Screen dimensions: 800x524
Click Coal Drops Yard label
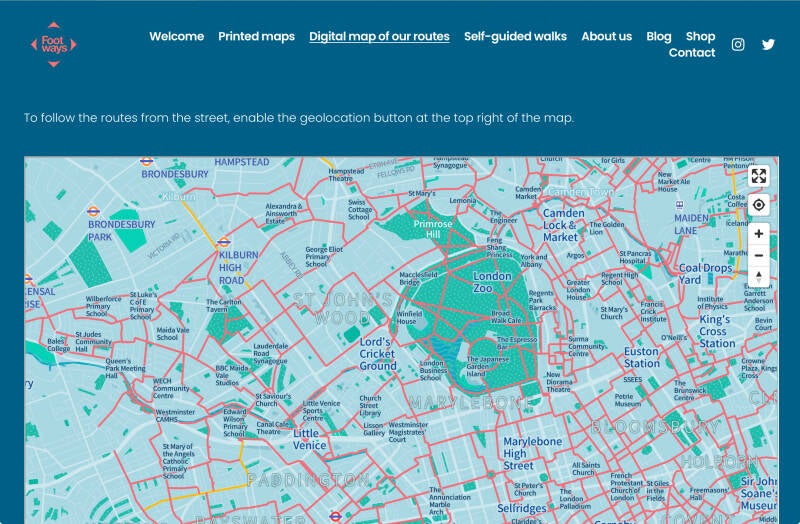705,274
